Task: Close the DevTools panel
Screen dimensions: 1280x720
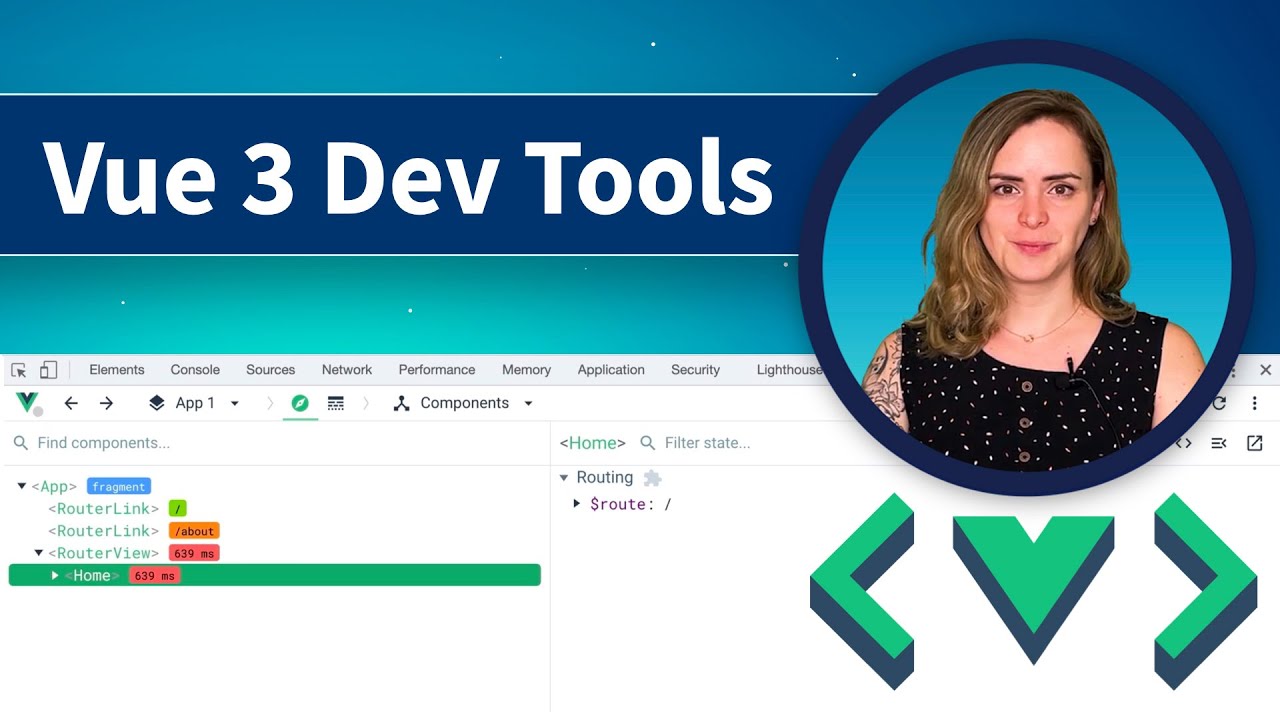Action: 1265,370
